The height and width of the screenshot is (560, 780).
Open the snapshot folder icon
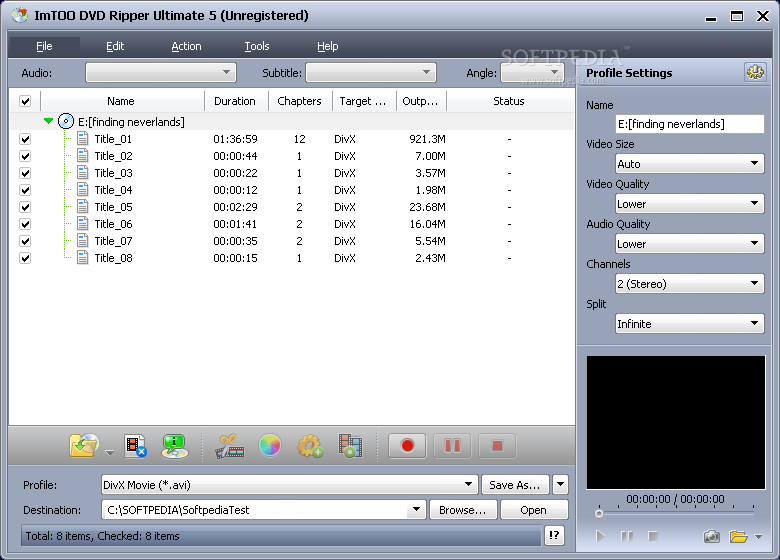click(739, 536)
